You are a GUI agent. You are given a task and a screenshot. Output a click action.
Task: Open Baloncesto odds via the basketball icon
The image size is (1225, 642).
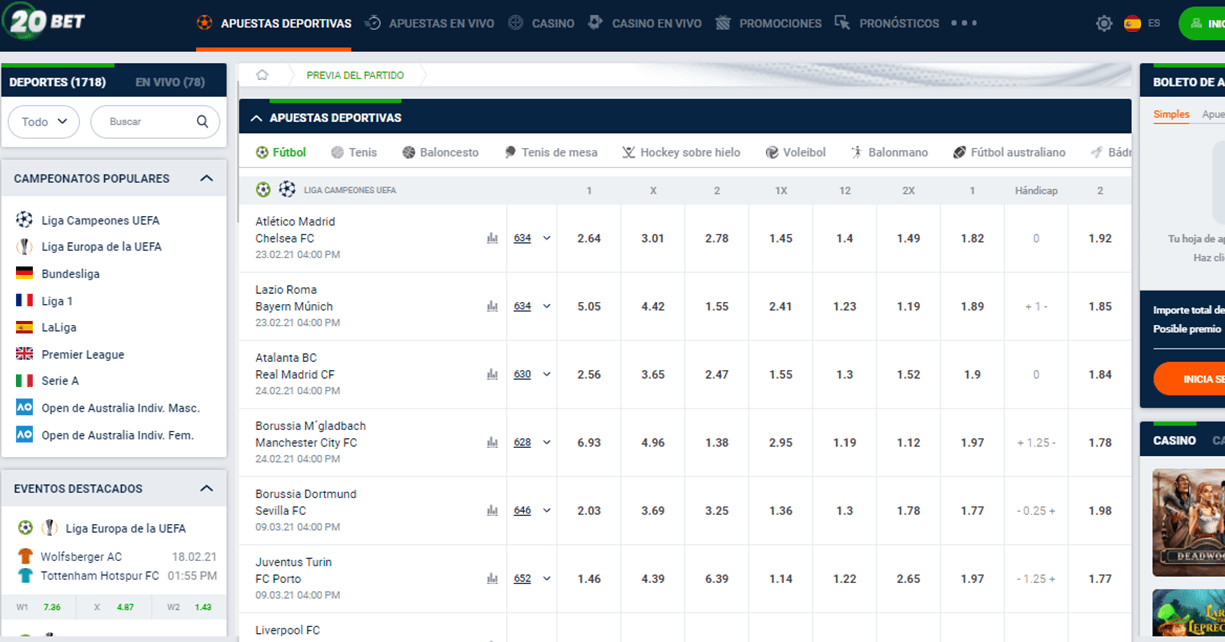click(x=409, y=152)
